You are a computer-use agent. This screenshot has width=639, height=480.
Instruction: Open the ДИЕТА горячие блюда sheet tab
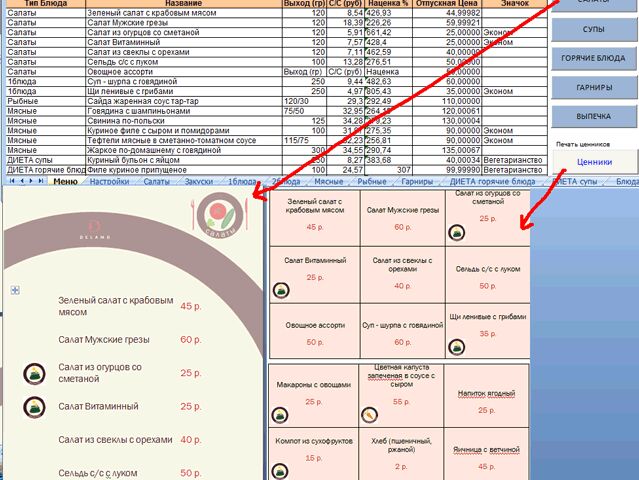(x=492, y=181)
